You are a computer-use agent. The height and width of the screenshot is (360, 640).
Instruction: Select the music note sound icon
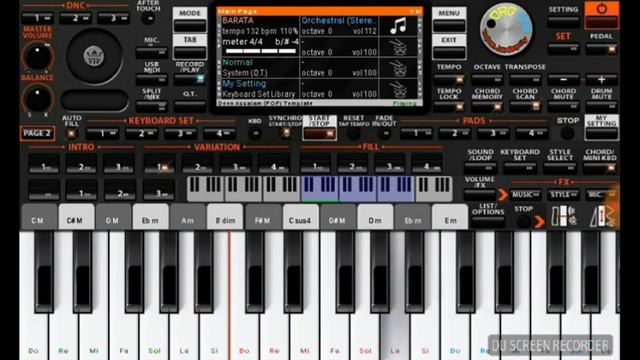399,26
